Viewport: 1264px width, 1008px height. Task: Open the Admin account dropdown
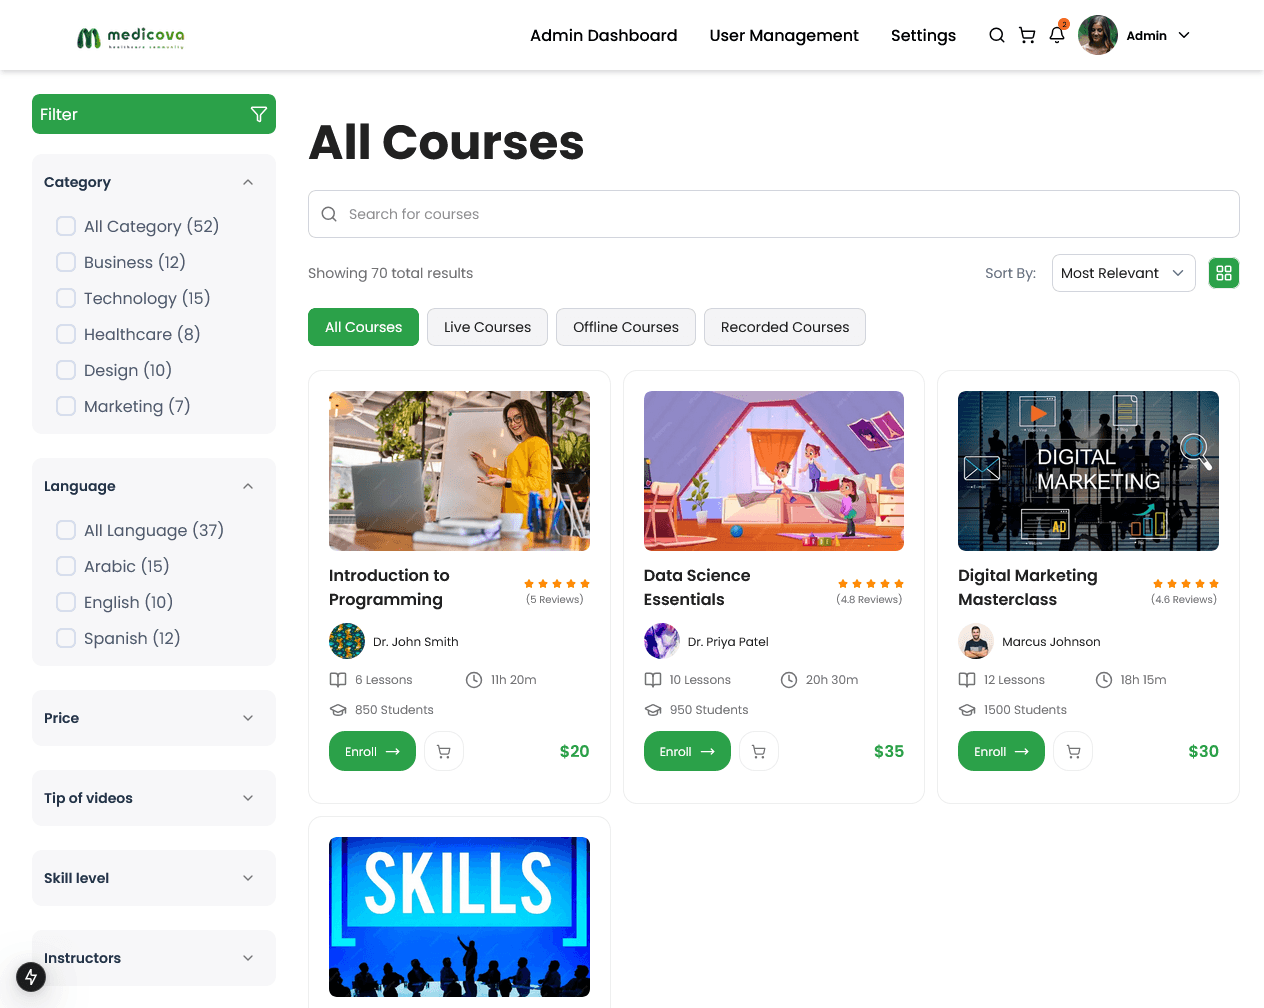click(1157, 35)
